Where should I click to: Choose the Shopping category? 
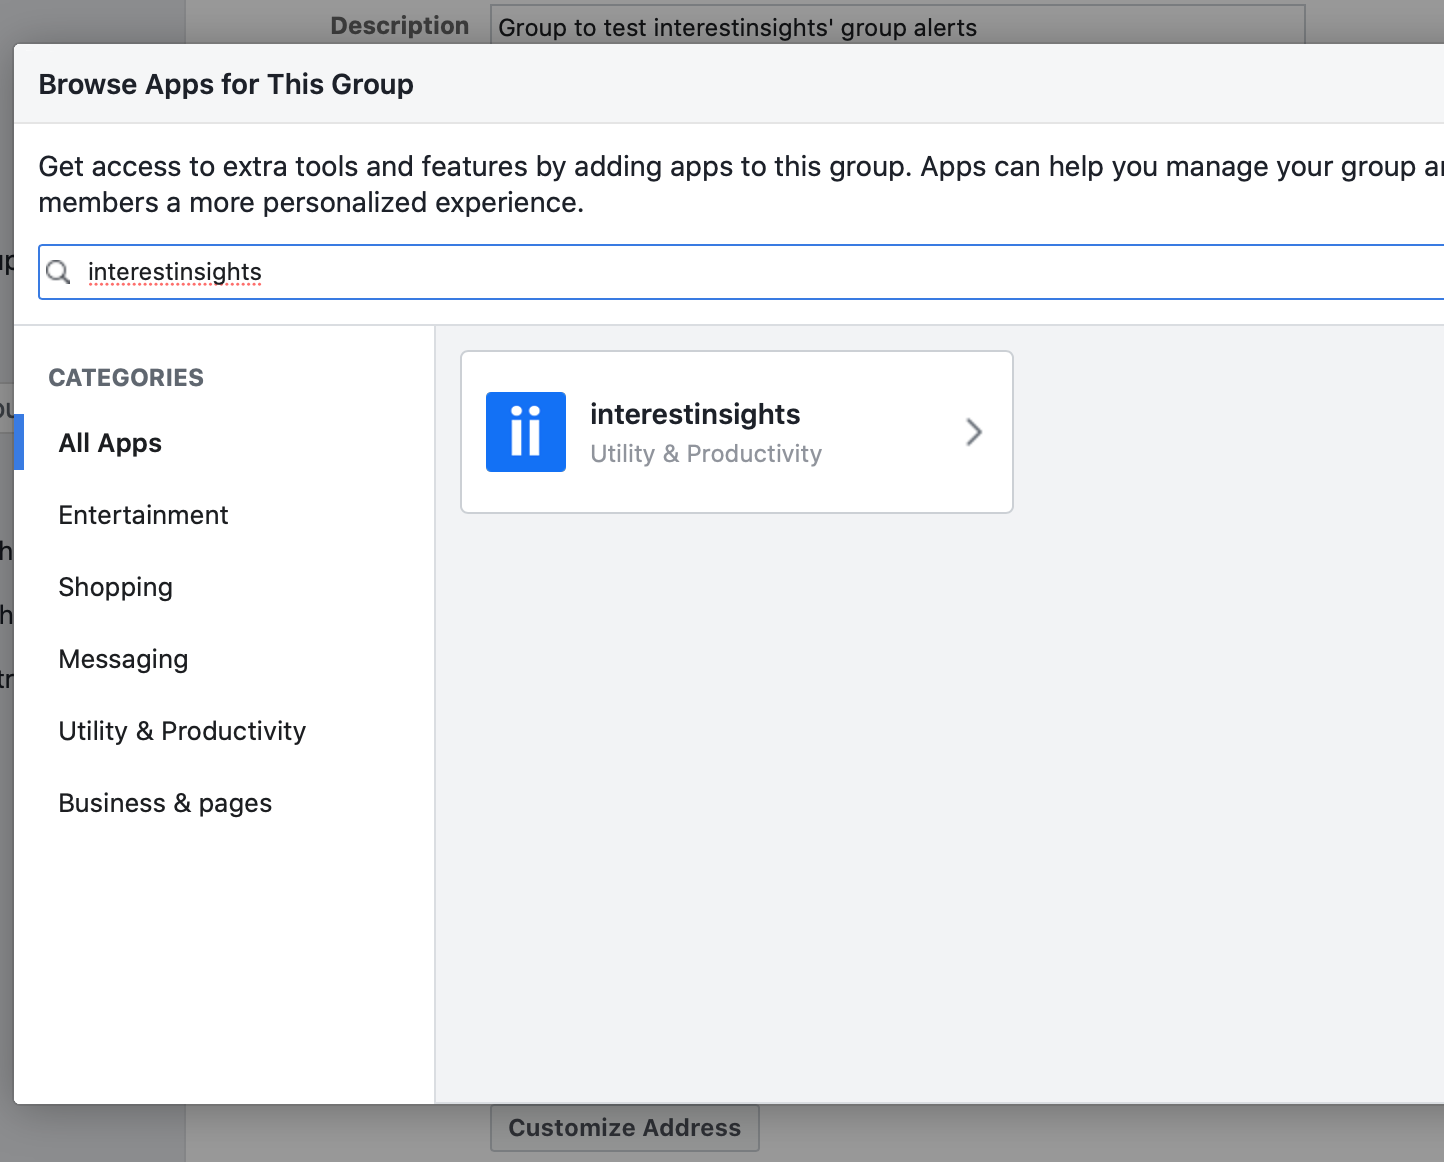(x=115, y=587)
